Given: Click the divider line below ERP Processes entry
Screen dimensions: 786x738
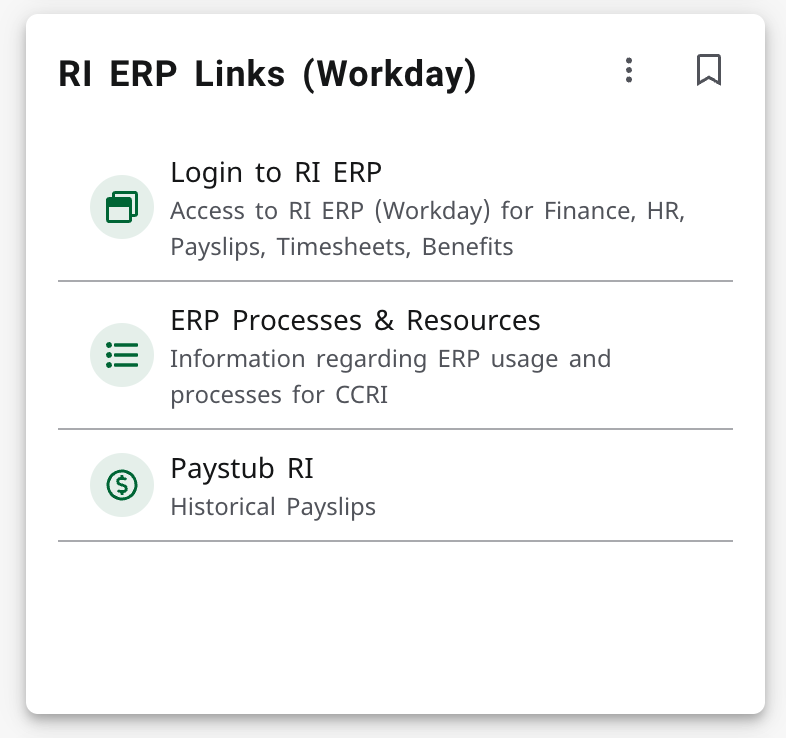Looking at the screenshot, I should click(395, 429).
